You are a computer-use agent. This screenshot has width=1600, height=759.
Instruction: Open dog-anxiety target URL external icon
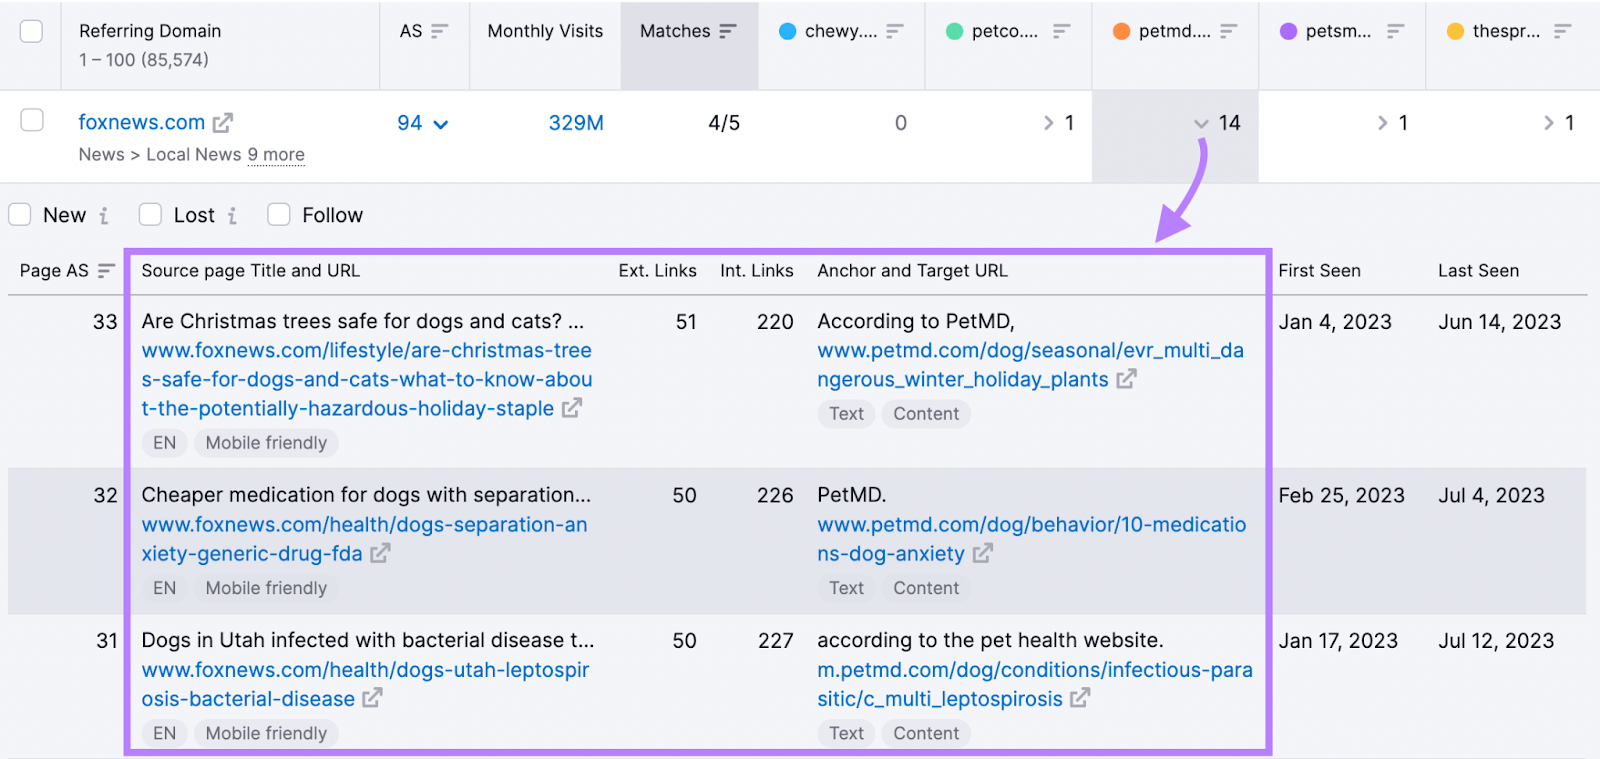[983, 553]
